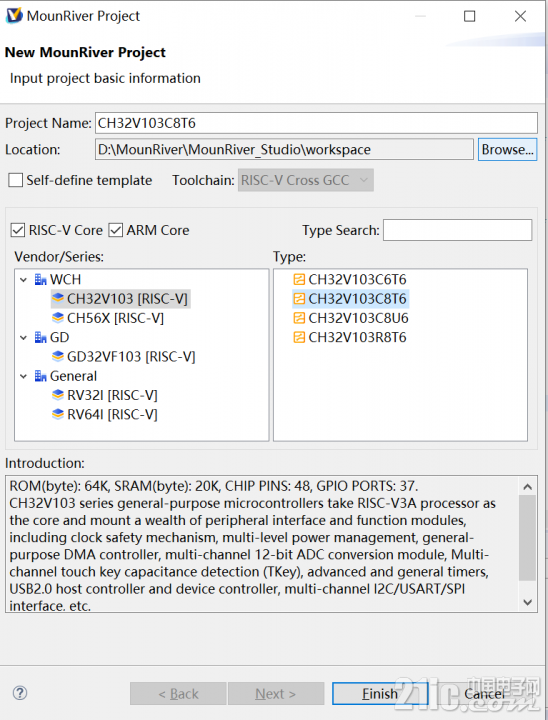Click the Browse... button for location
The width and height of the screenshot is (548, 720).
tap(507, 150)
